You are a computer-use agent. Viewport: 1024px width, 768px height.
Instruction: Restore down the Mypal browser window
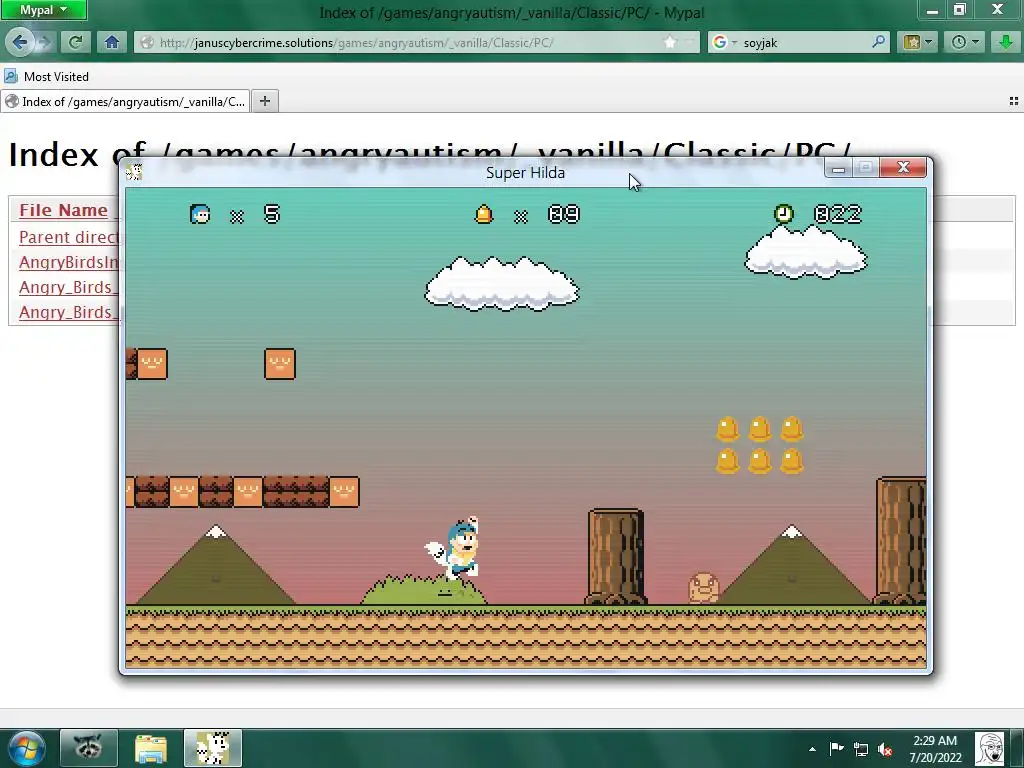pos(959,10)
